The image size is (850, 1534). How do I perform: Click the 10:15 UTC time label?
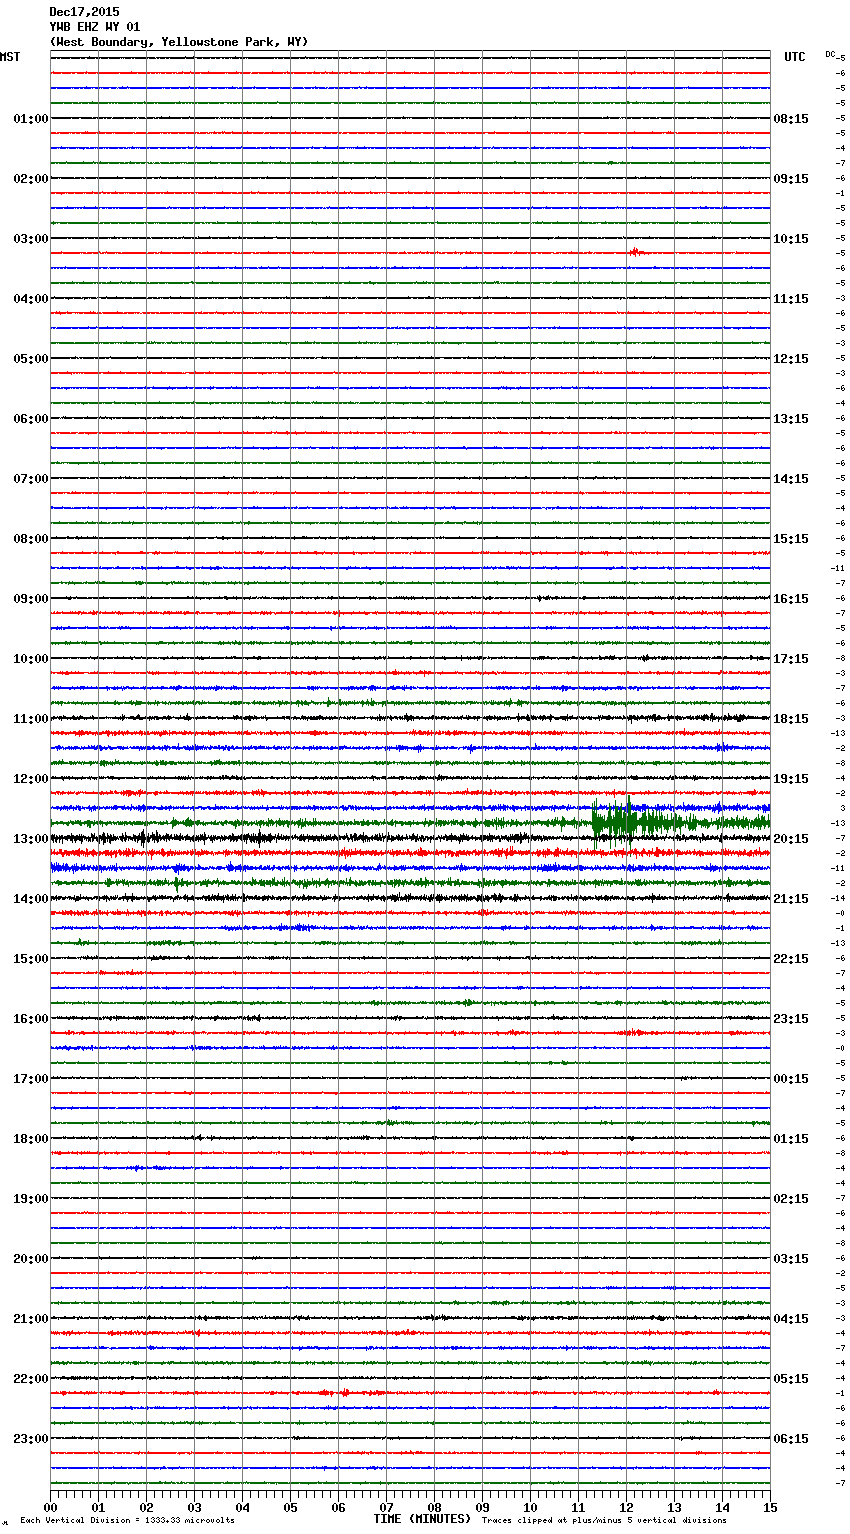791,239
